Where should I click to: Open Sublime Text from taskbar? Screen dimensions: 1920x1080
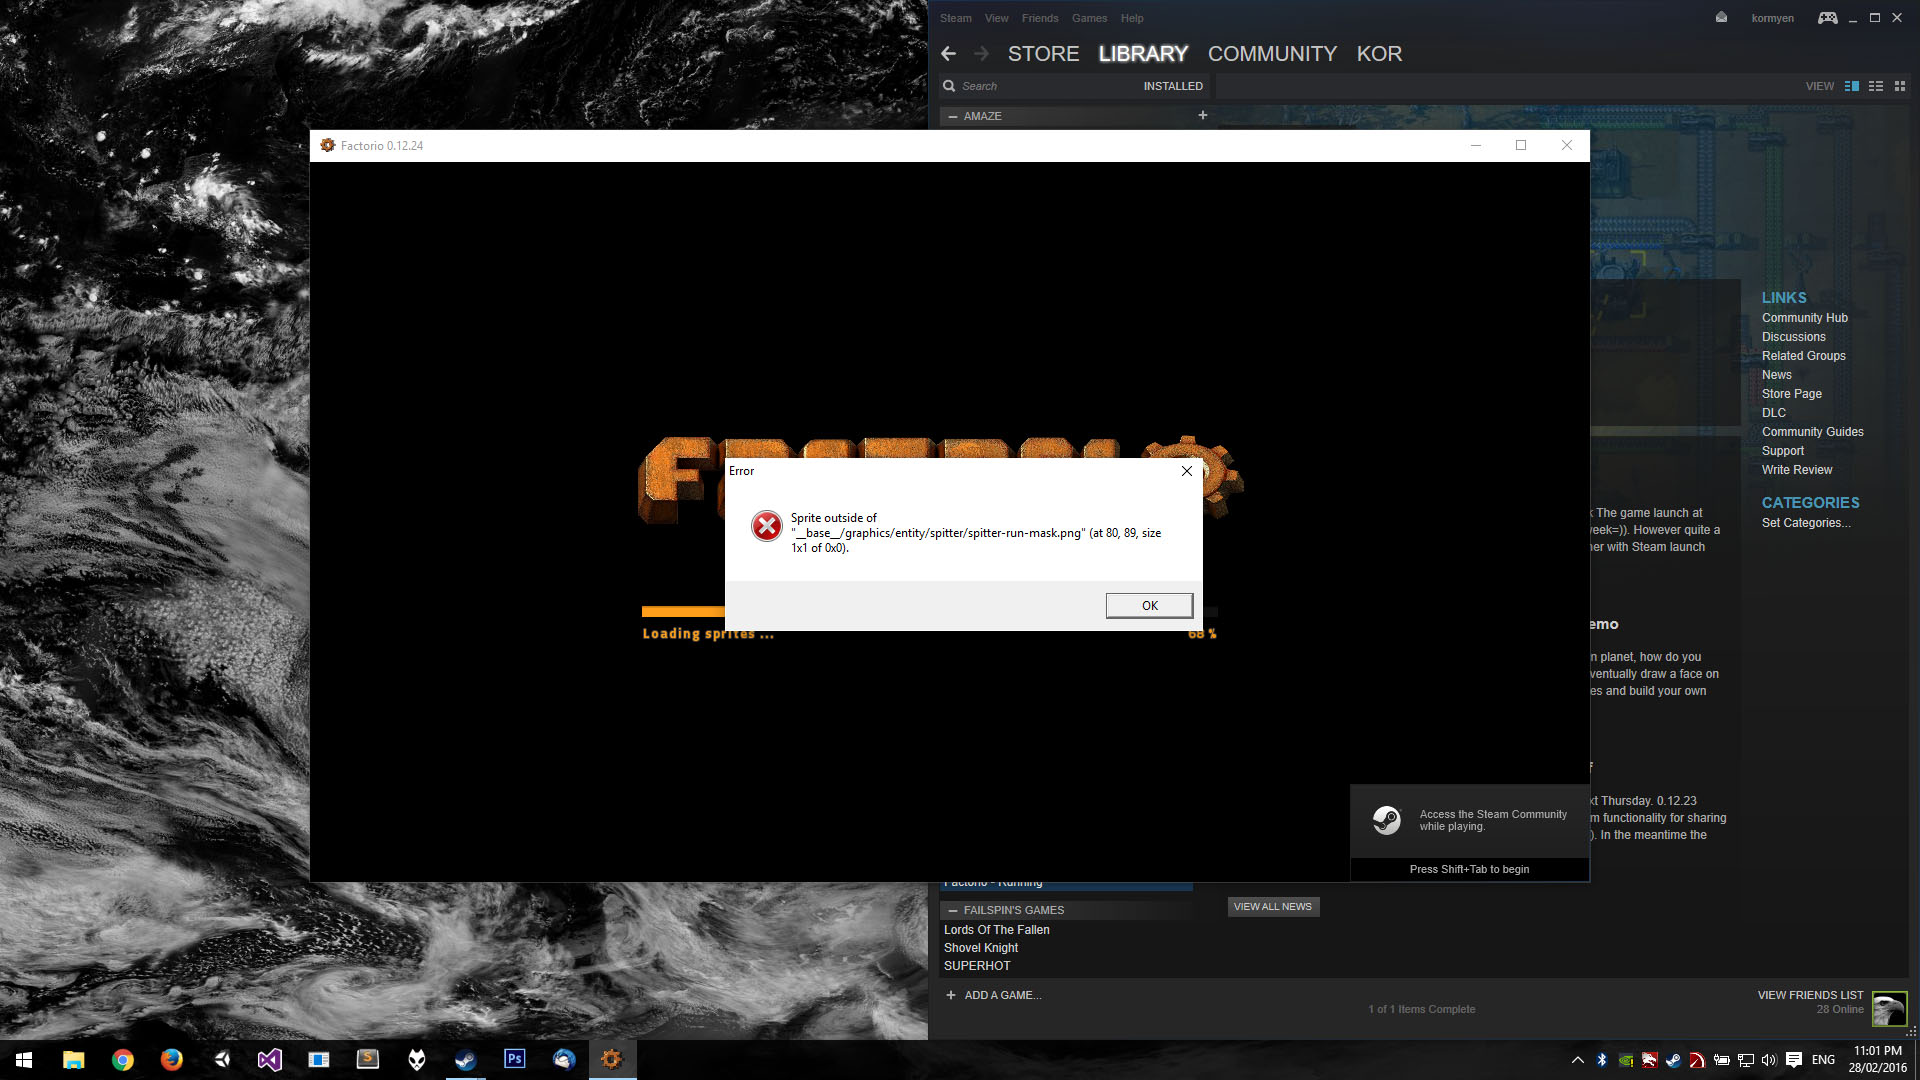click(x=367, y=1060)
